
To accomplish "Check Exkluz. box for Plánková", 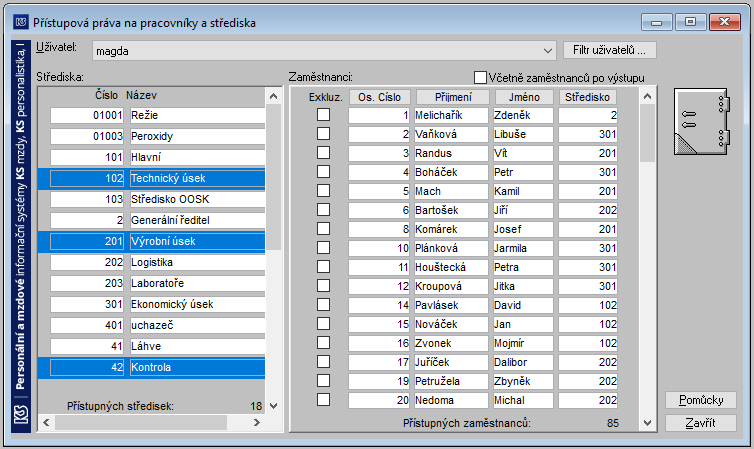I will coord(324,248).
